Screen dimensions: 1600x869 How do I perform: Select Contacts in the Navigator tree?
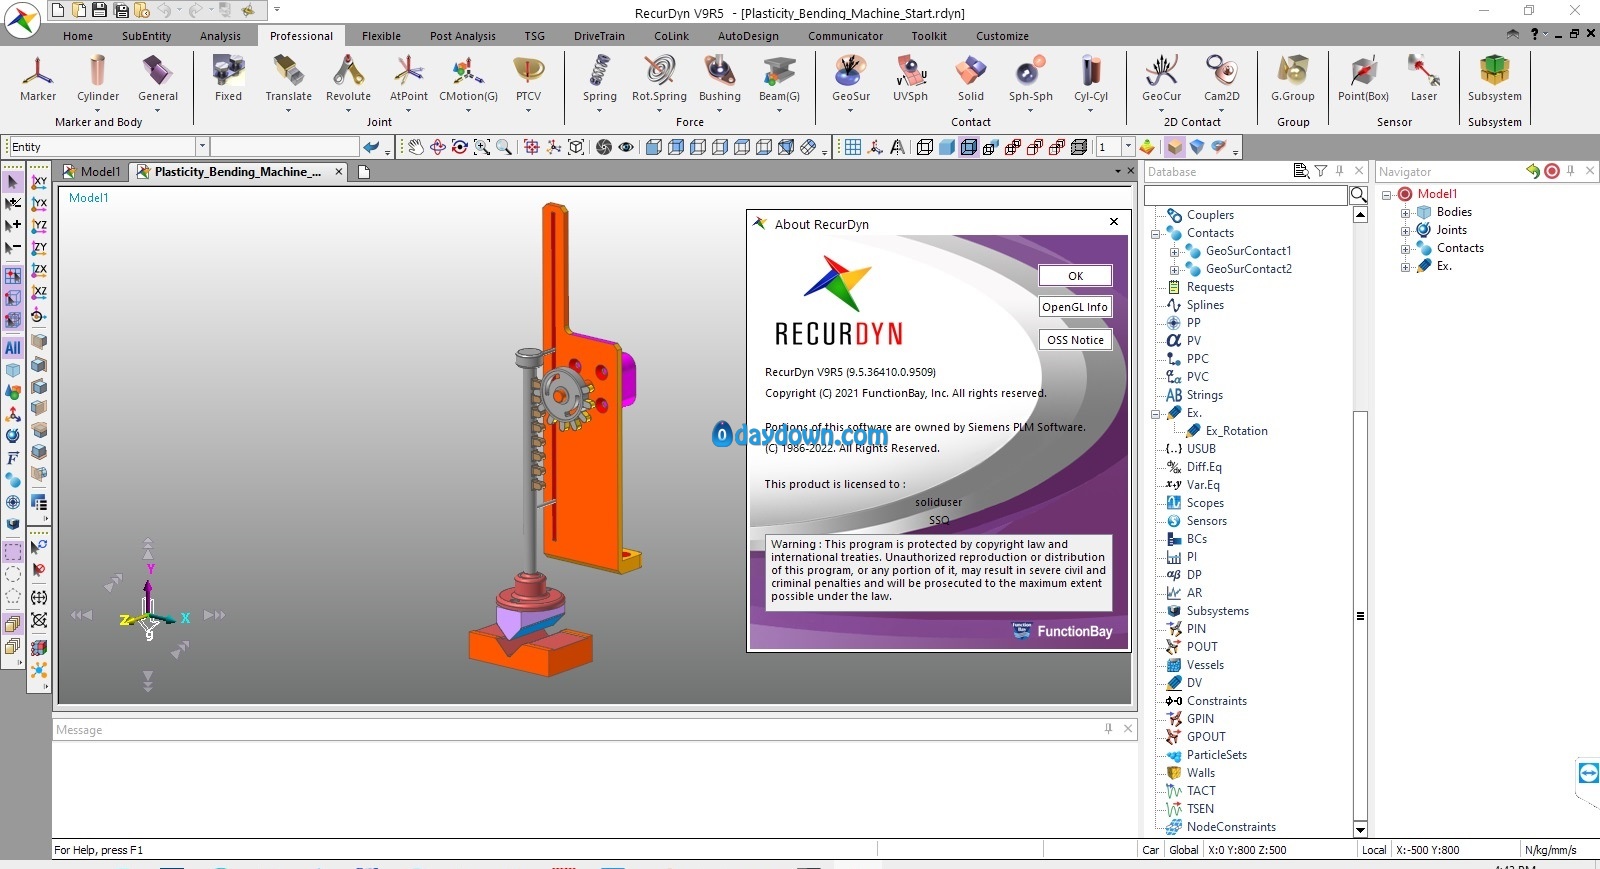click(x=1460, y=248)
